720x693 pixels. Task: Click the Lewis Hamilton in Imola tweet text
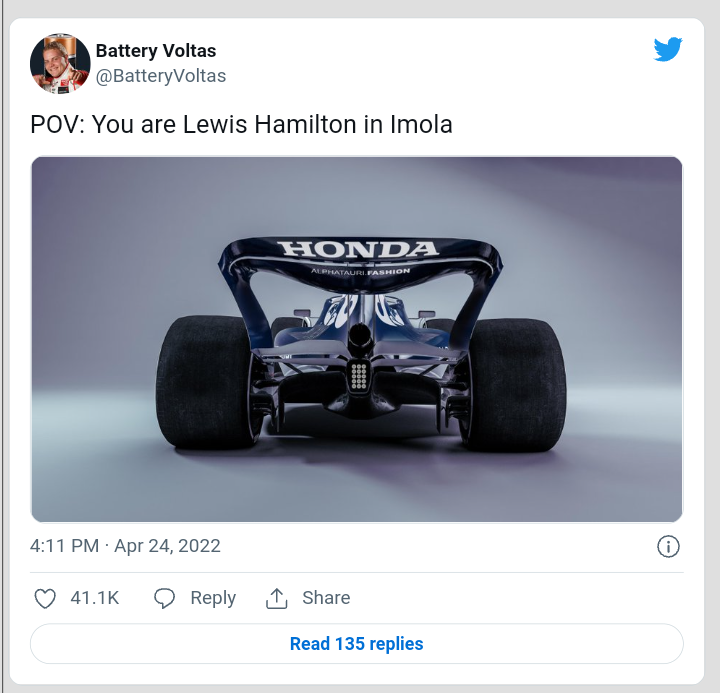coord(242,125)
